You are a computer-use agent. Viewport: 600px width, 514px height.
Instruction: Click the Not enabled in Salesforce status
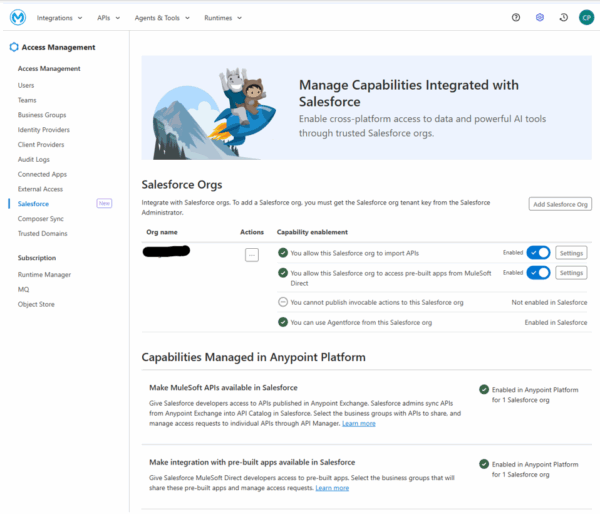point(549,302)
